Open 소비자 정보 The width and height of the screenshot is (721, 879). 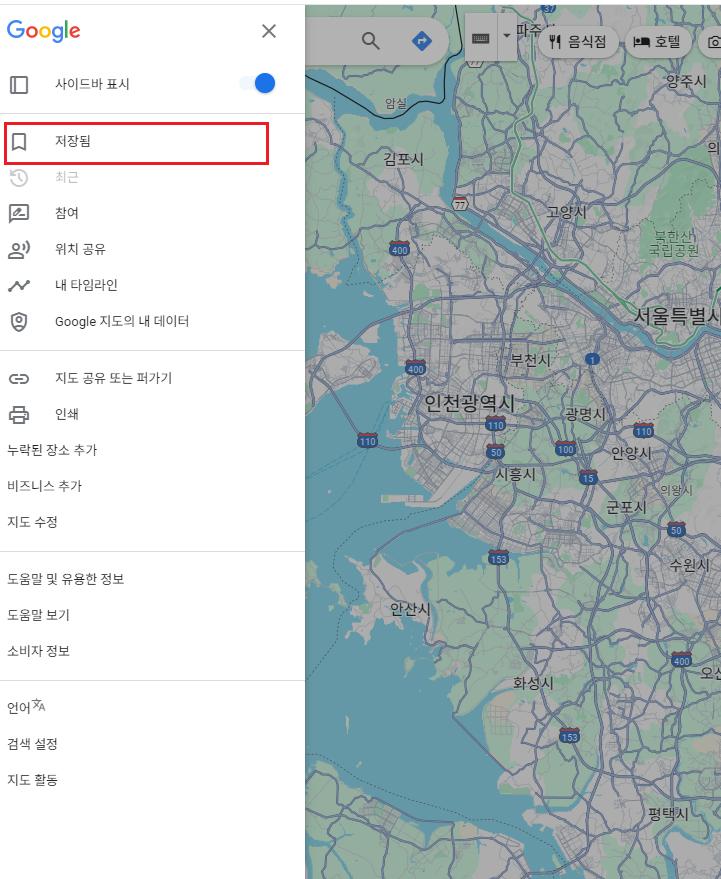(38, 651)
